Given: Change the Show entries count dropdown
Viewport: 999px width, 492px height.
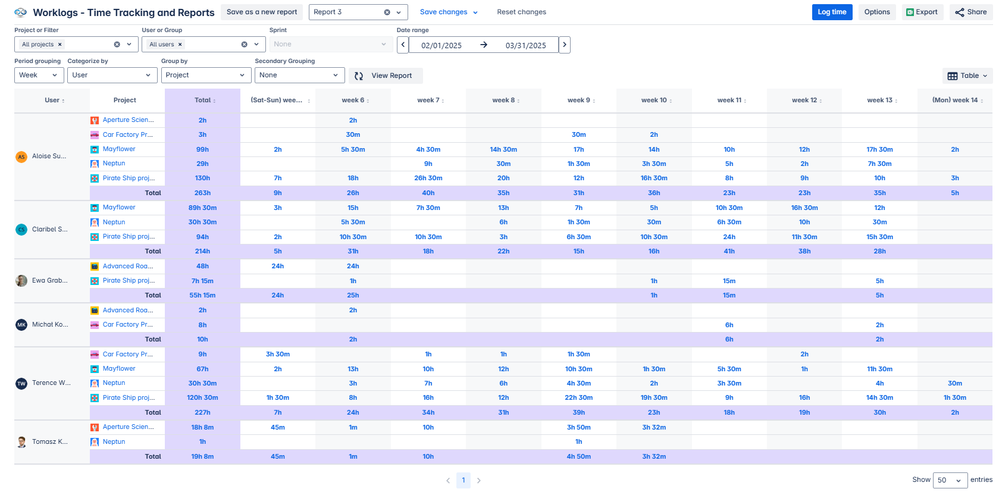Looking at the screenshot, I should tap(949, 480).
